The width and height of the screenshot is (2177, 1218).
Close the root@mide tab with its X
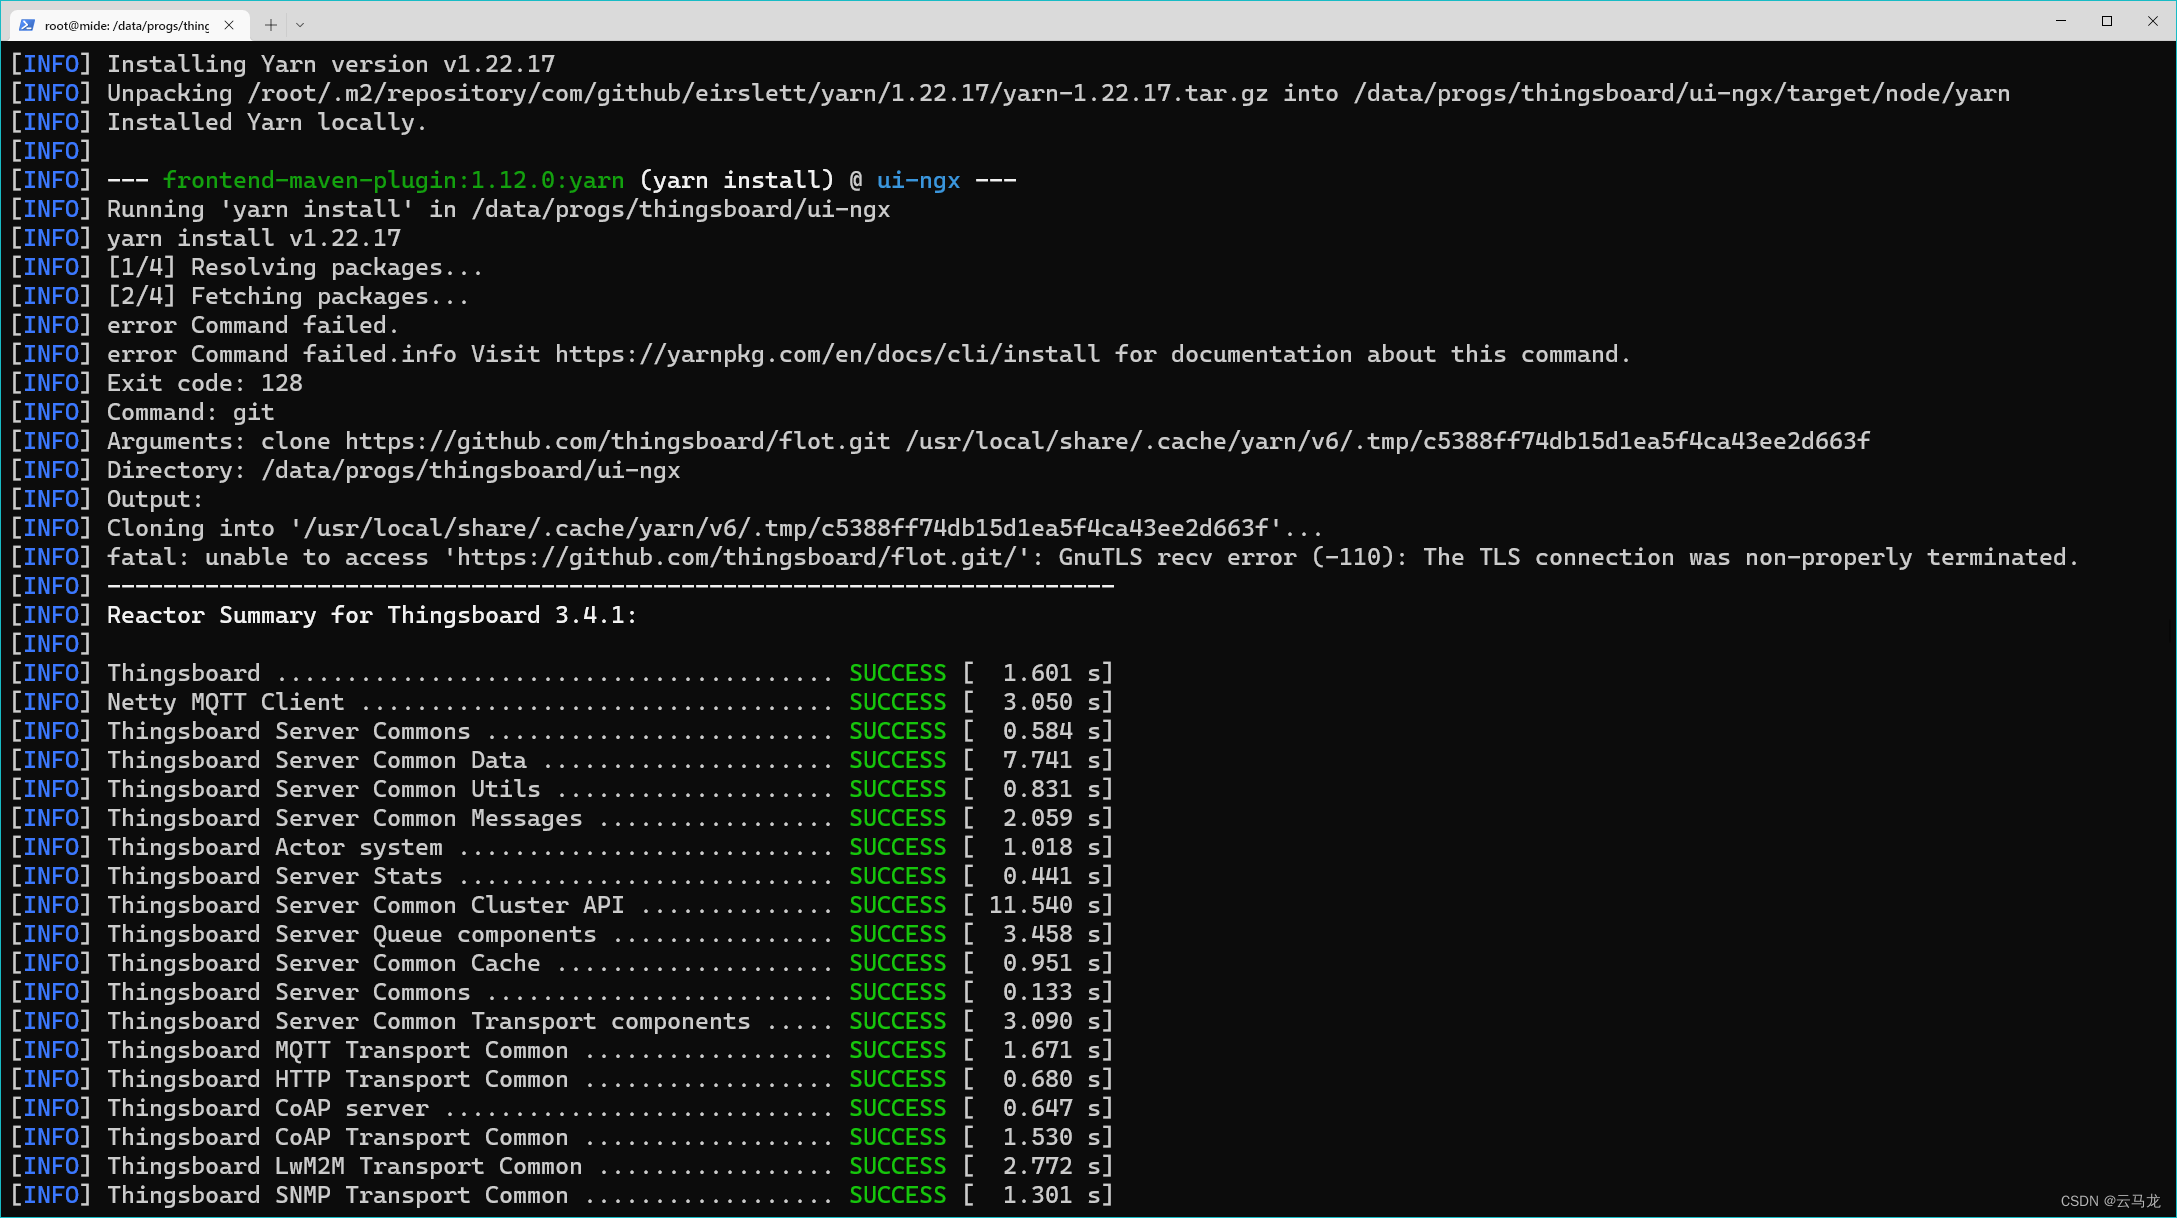coord(228,25)
